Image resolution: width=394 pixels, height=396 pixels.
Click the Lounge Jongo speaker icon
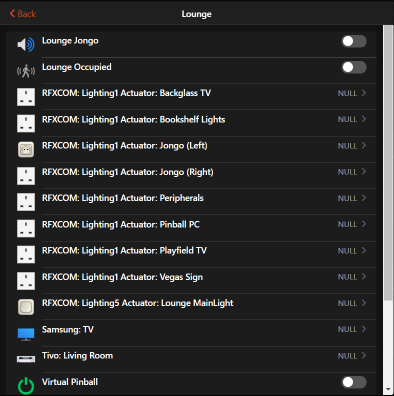[26, 44]
